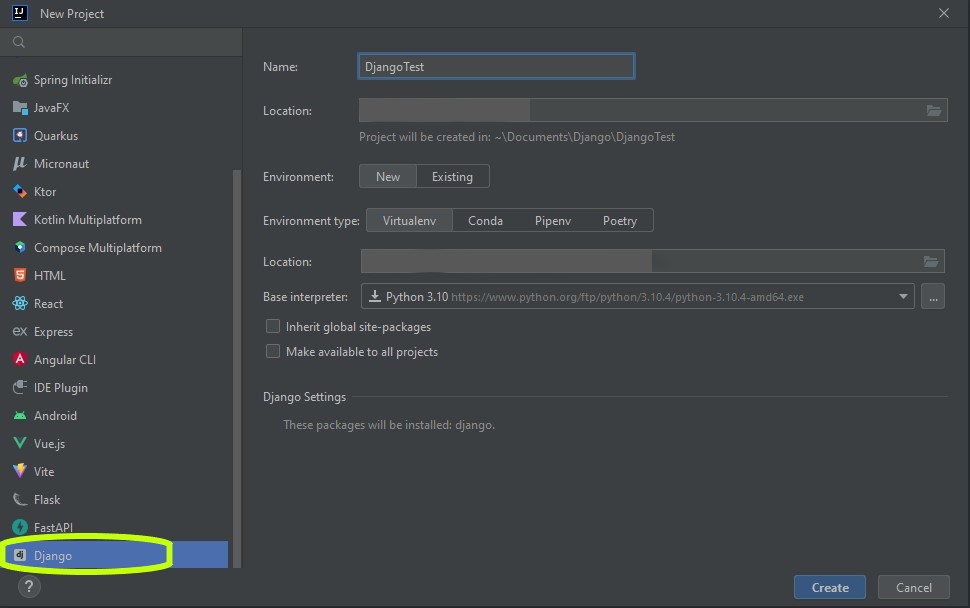
Task: Select Vite project label
Action: tap(44, 471)
